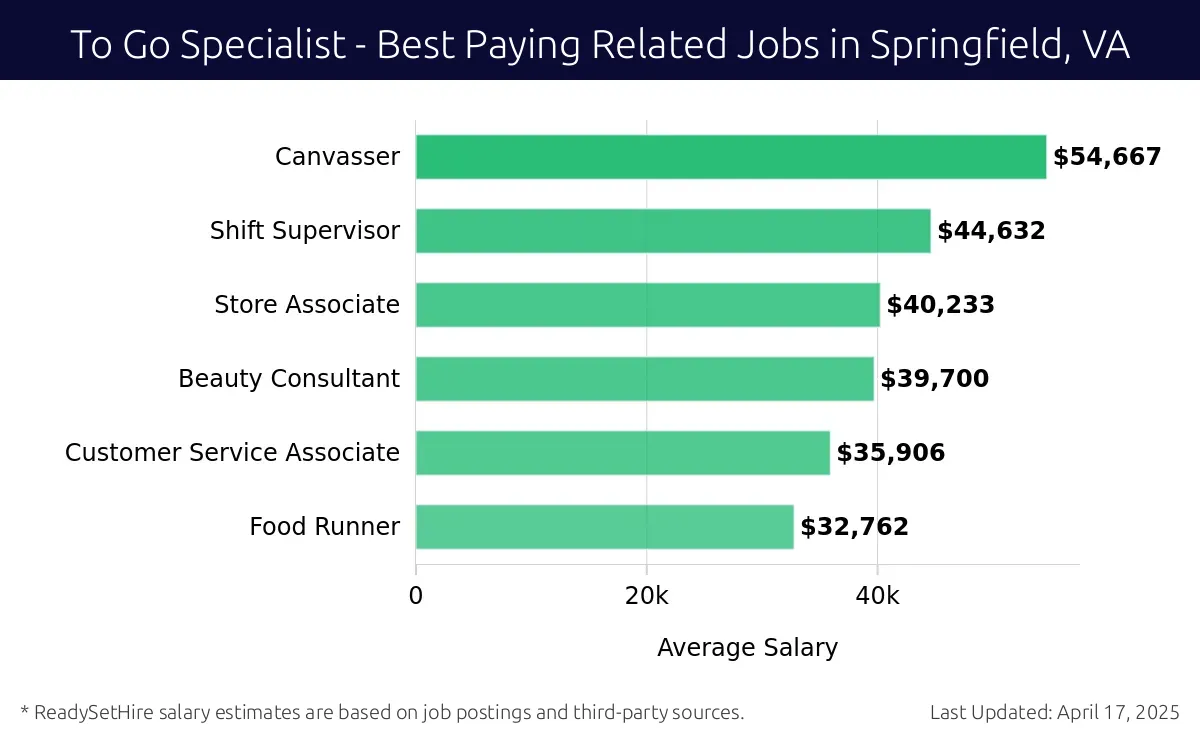Select the $35,906 value label
This screenshot has height=740, width=1200.
pos(891,453)
